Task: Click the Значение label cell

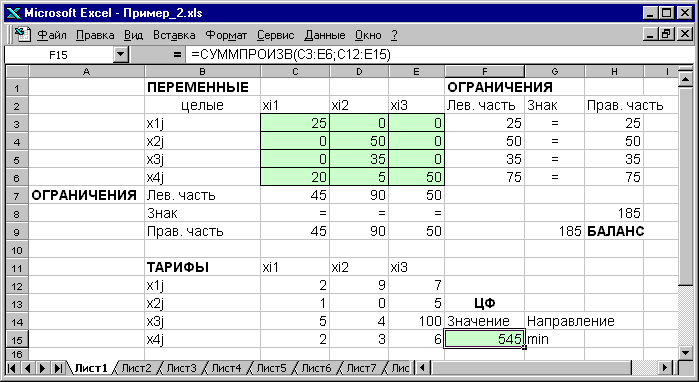Action: click(x=485, y=321)
